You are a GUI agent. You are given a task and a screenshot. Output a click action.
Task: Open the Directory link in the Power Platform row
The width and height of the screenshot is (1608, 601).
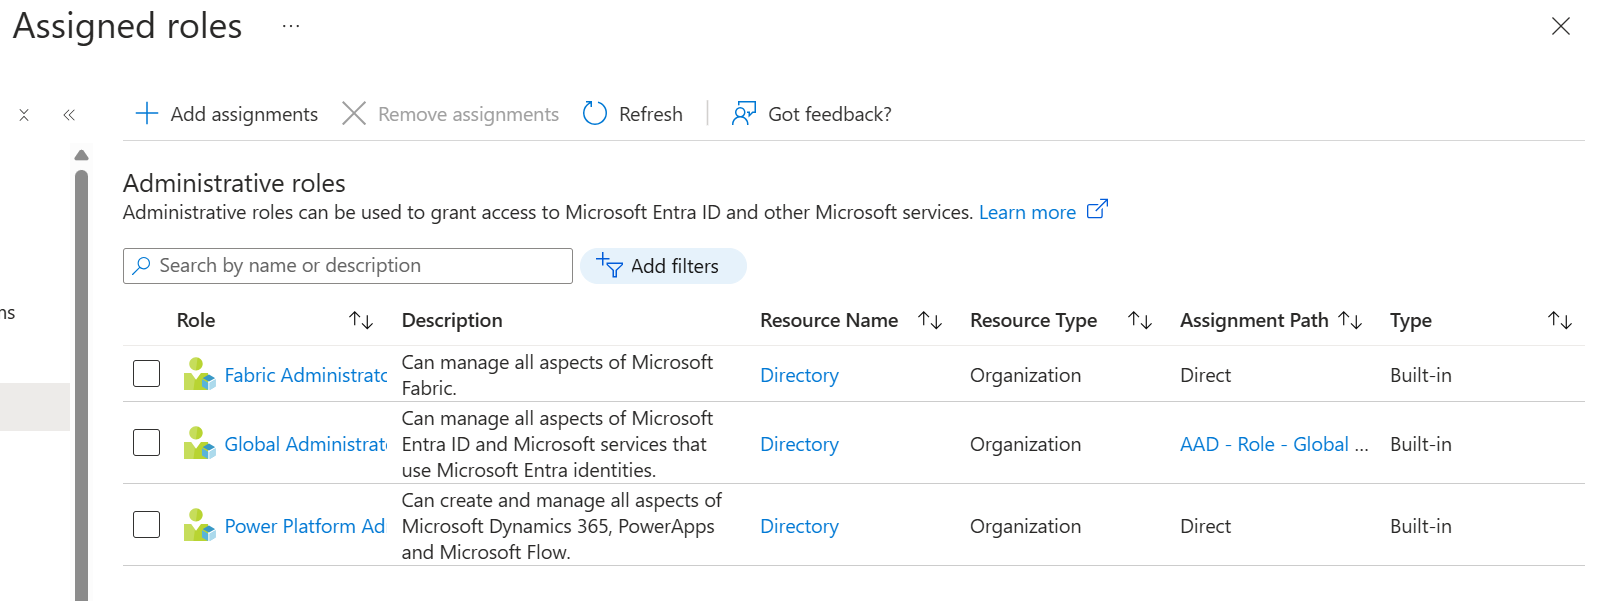click(x=799, y=526)
